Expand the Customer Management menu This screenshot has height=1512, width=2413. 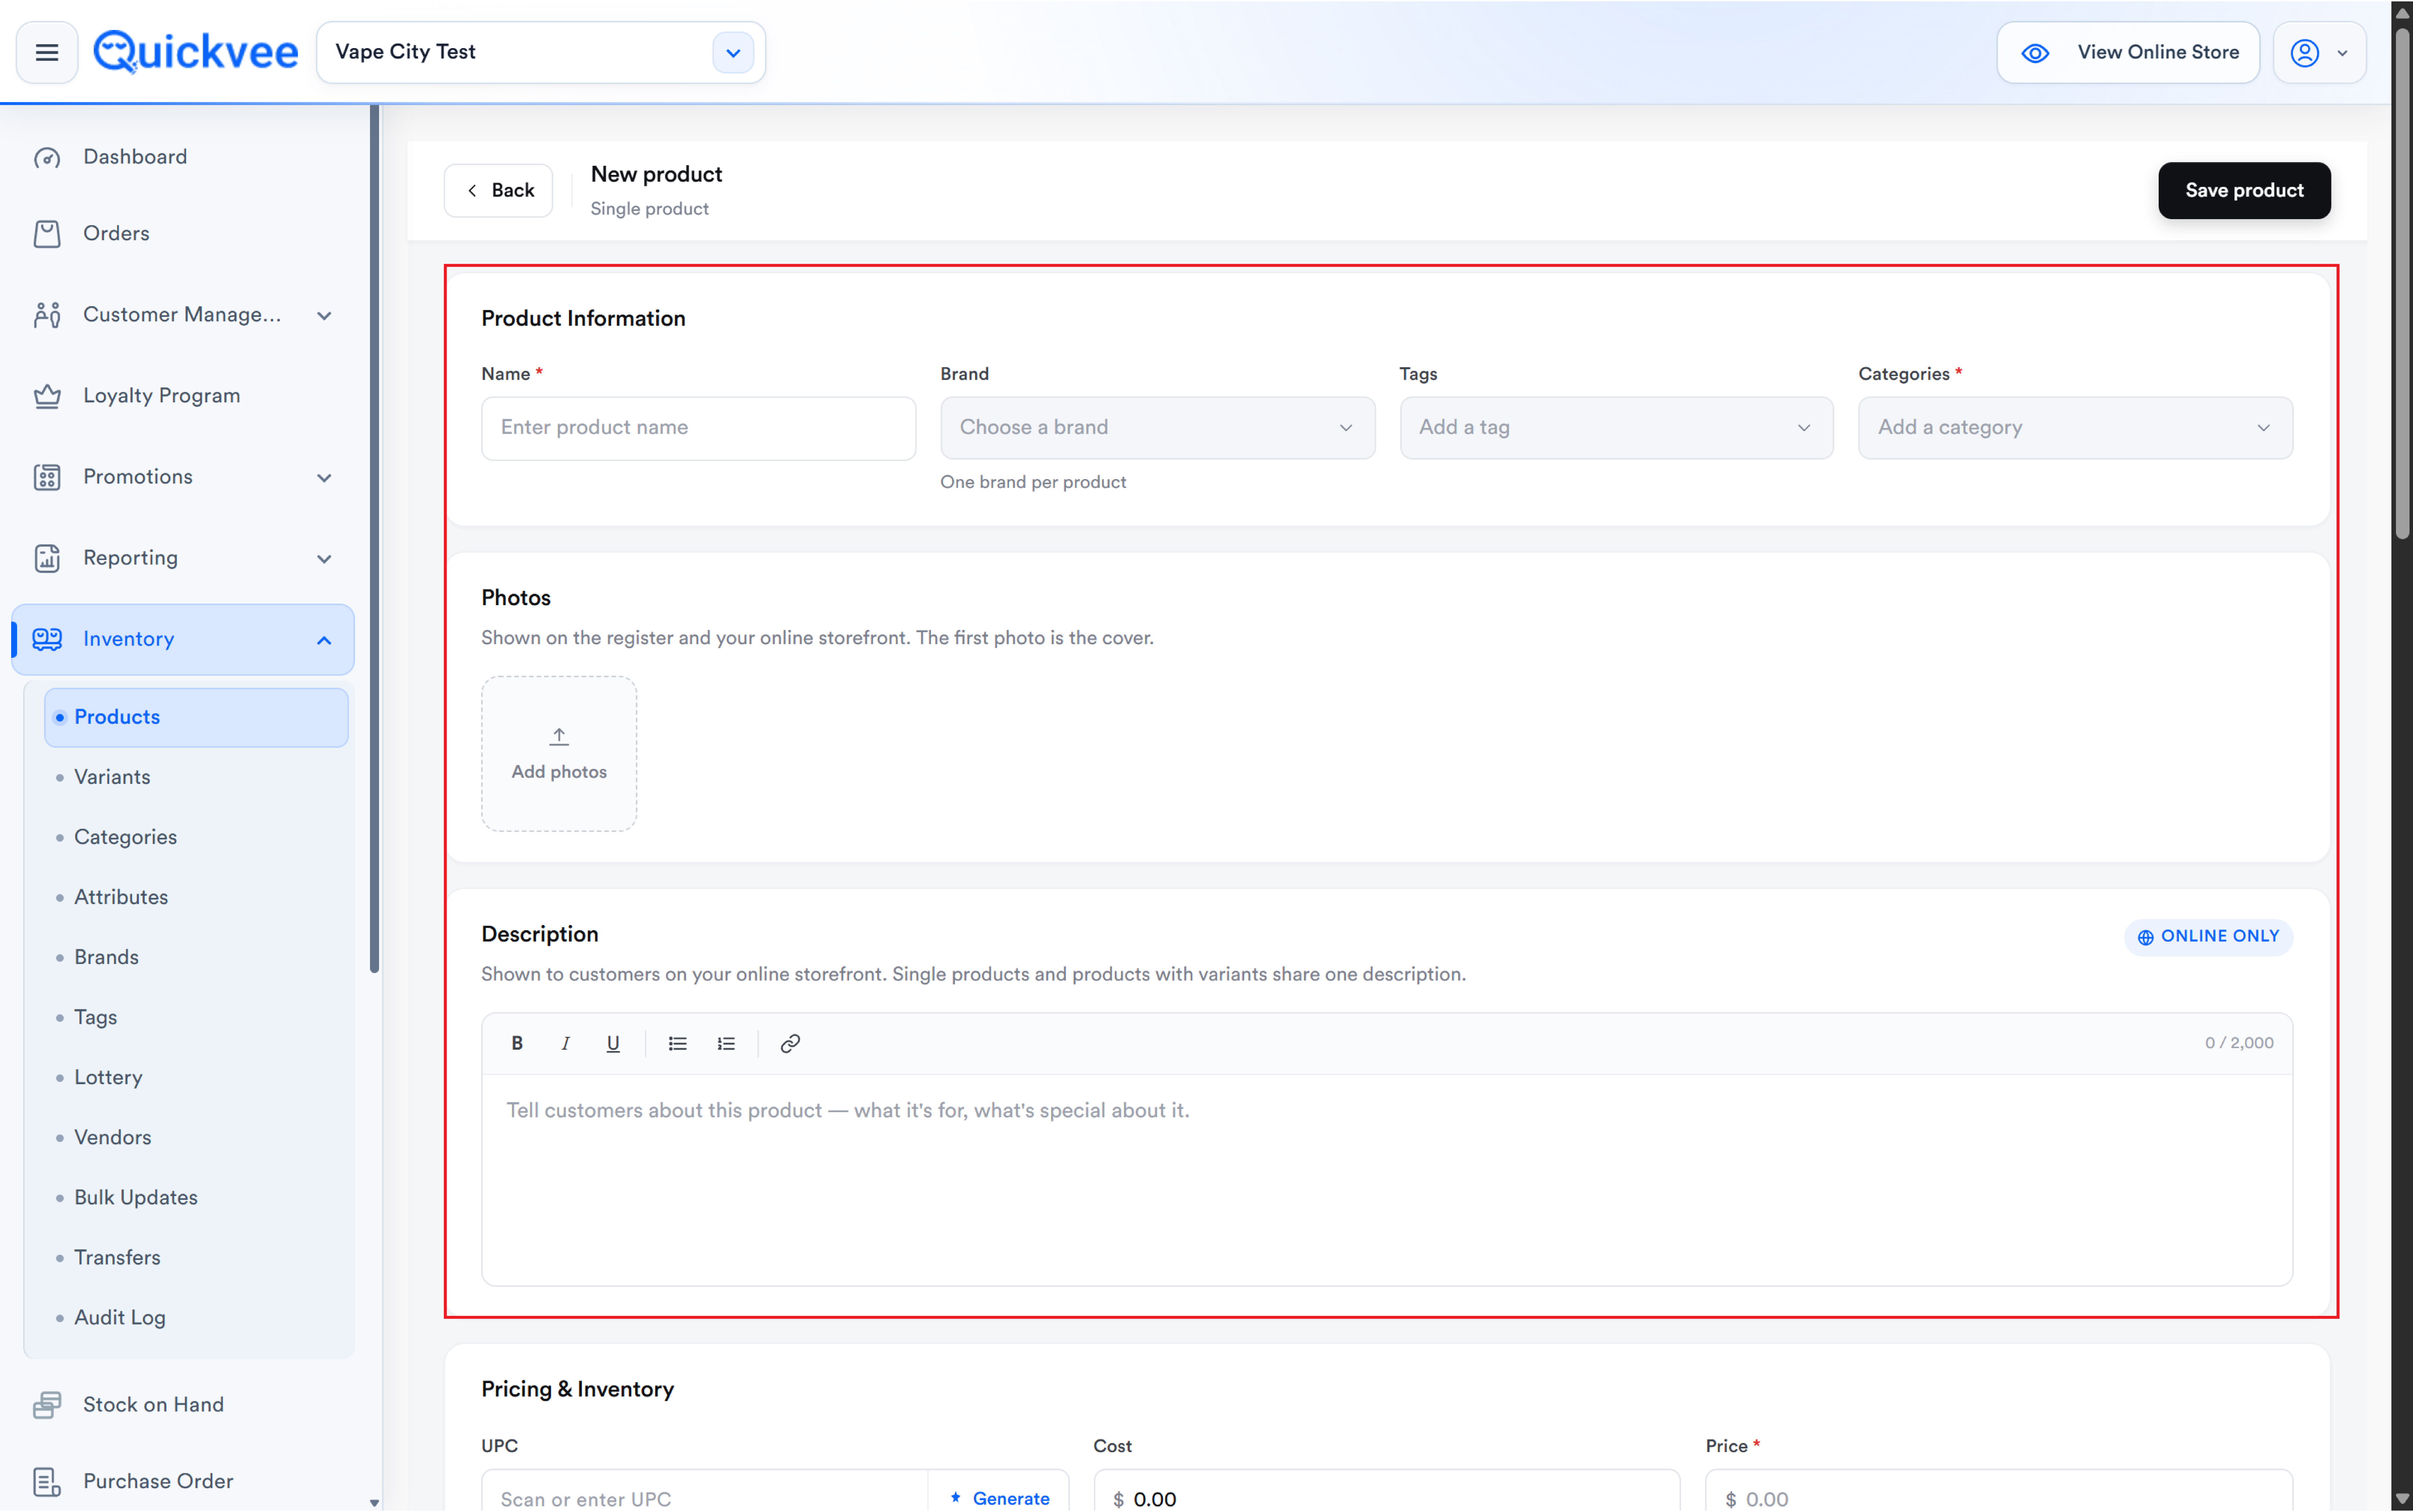183,315
